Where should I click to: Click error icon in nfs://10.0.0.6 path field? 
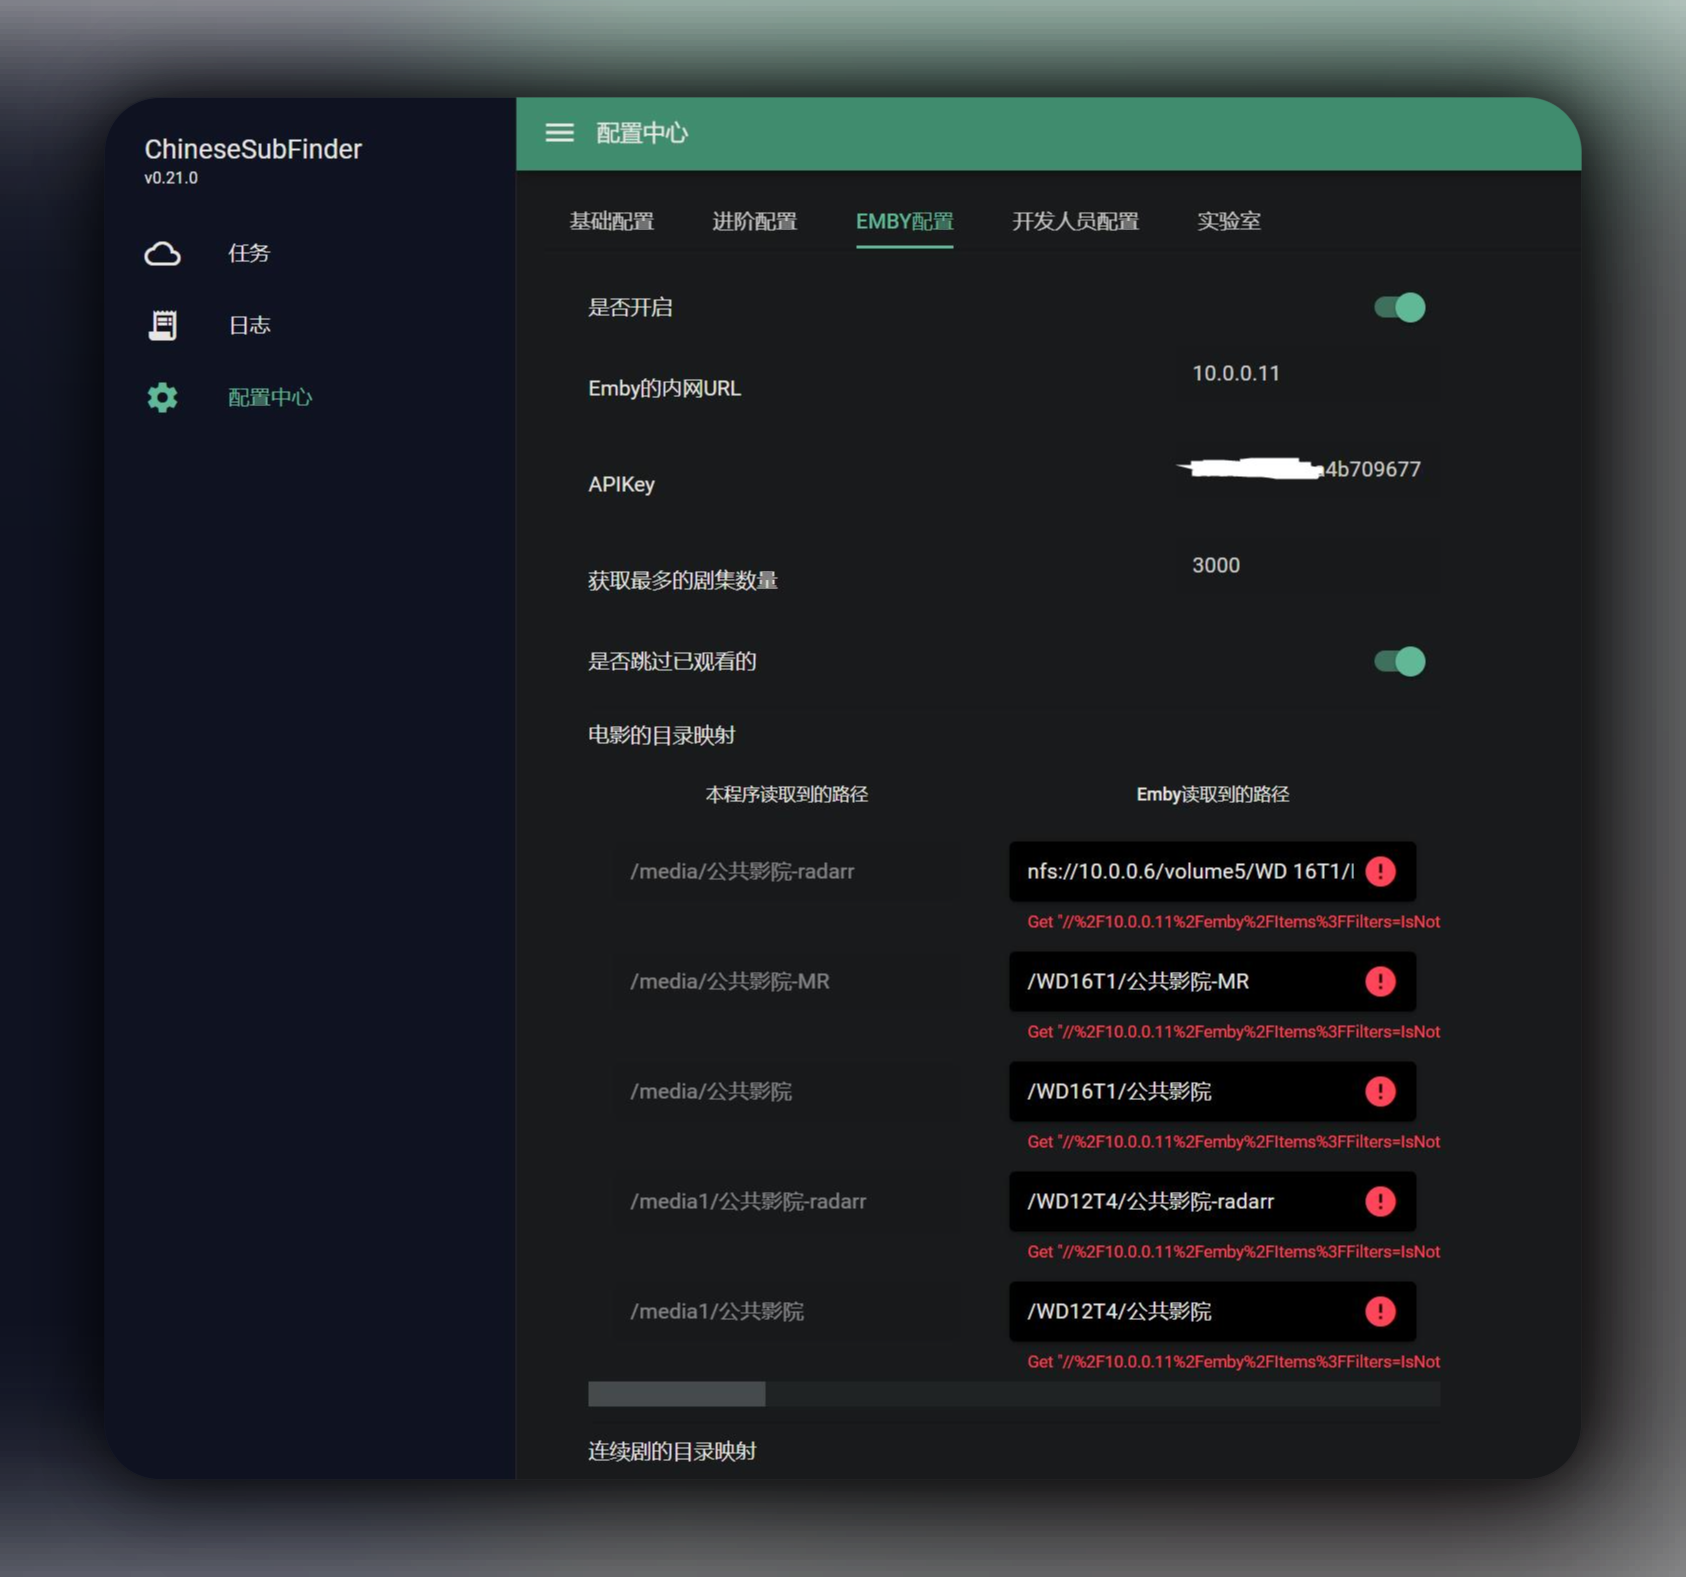(1380, 871)
